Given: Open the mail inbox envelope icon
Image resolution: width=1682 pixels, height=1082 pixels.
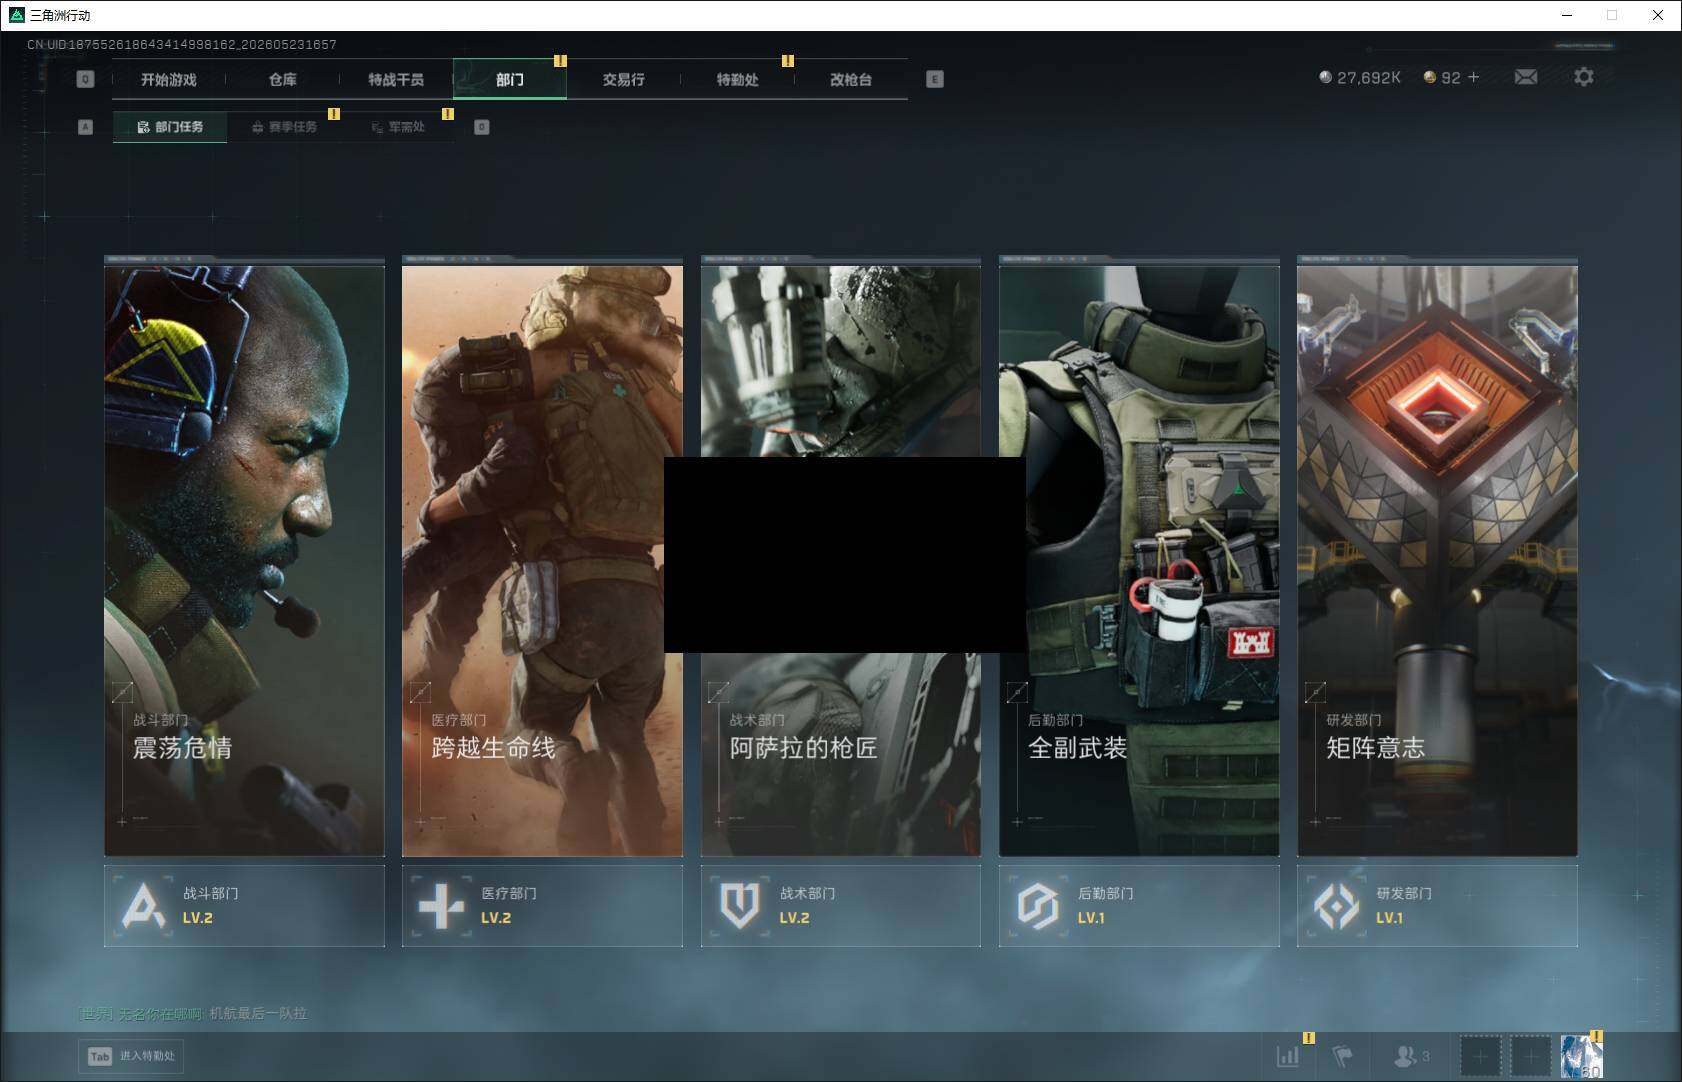Looking at the screenshot, I should (1526, 77).
